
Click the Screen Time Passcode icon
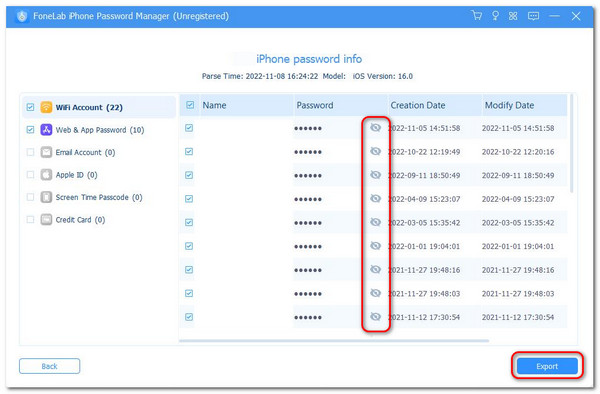point(46,197)
